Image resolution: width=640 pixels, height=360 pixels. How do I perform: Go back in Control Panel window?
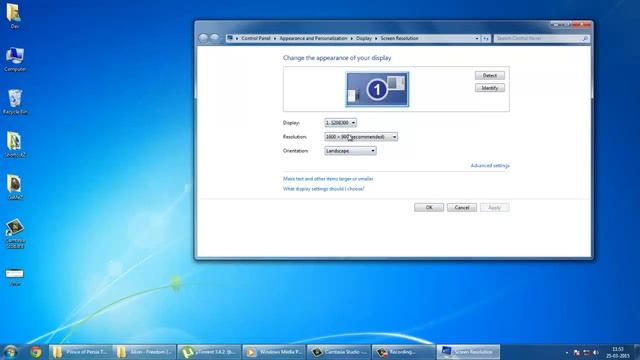point(203,38)
